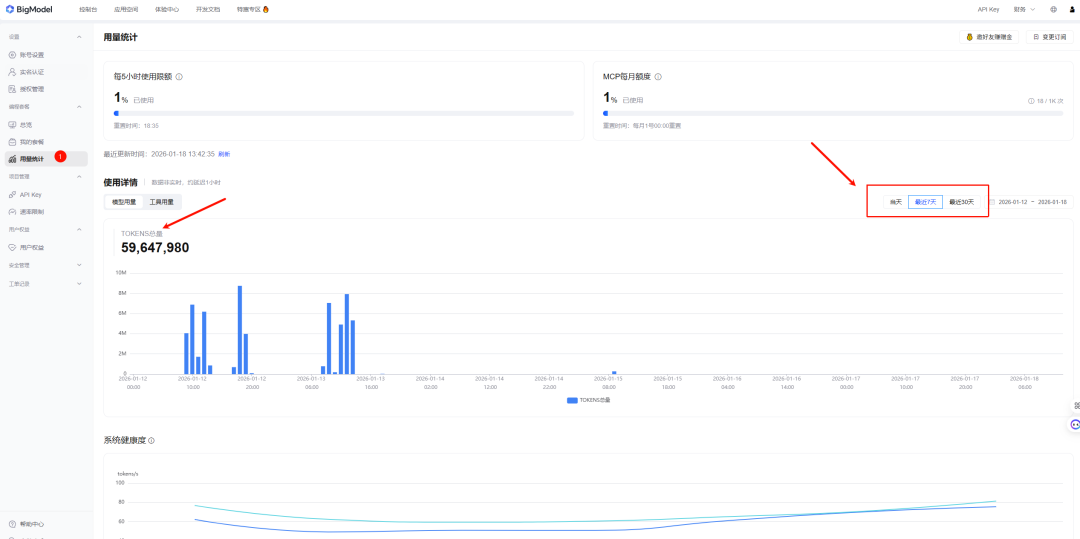This screenshot has width=1080, height=539.
Task: Click the MCP每月额度 progress bar
Action: (x=833, y=113)
